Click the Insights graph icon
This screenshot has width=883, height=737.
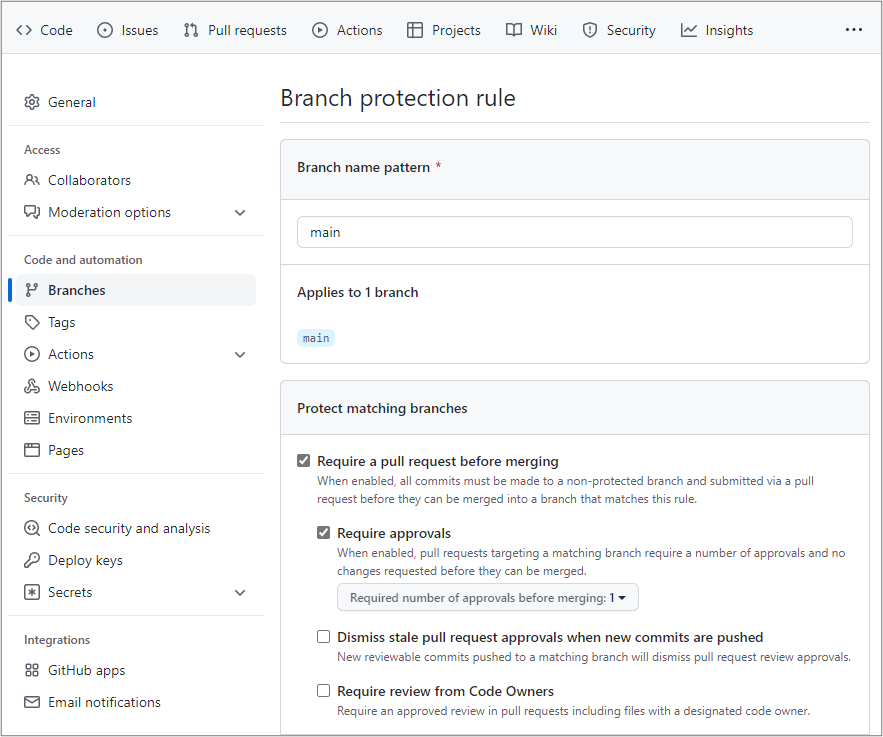(x=687, y=30)
